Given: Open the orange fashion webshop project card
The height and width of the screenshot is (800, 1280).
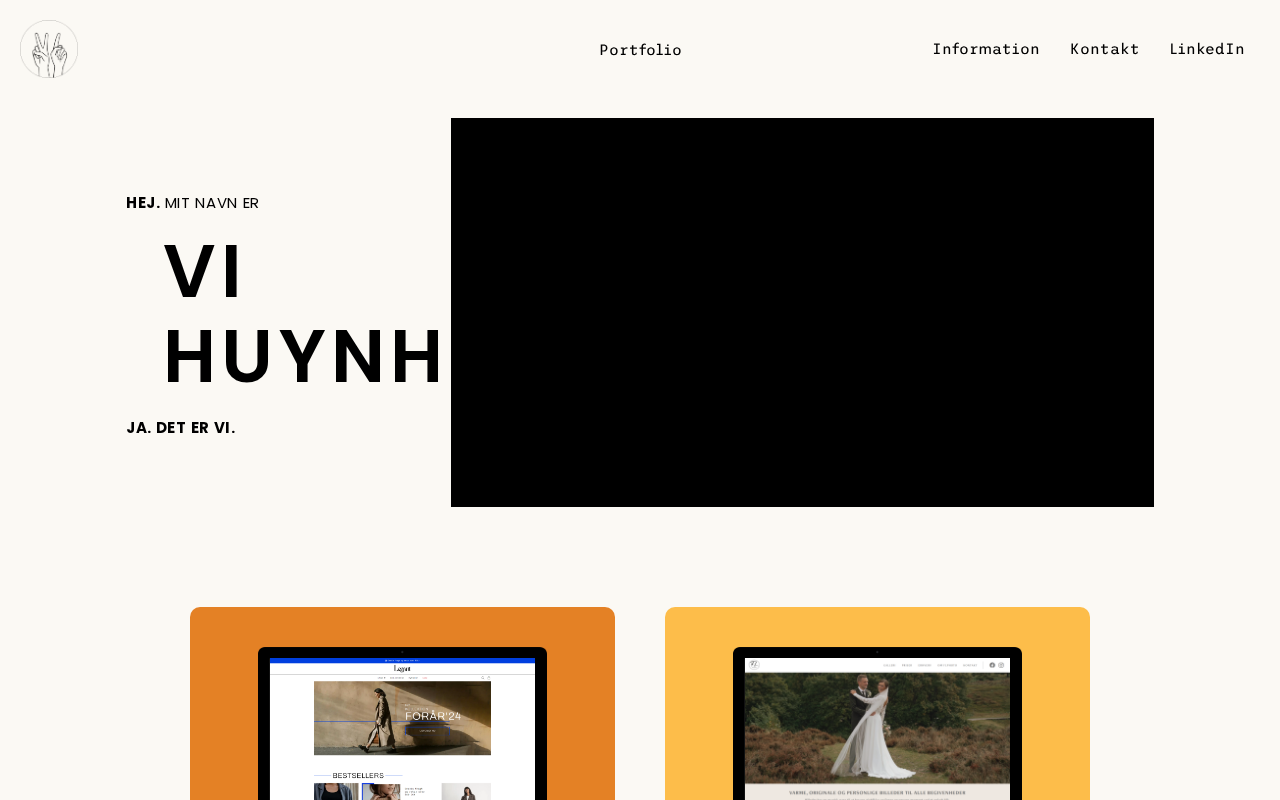Looking at the screenshot, I should [402, 704].
